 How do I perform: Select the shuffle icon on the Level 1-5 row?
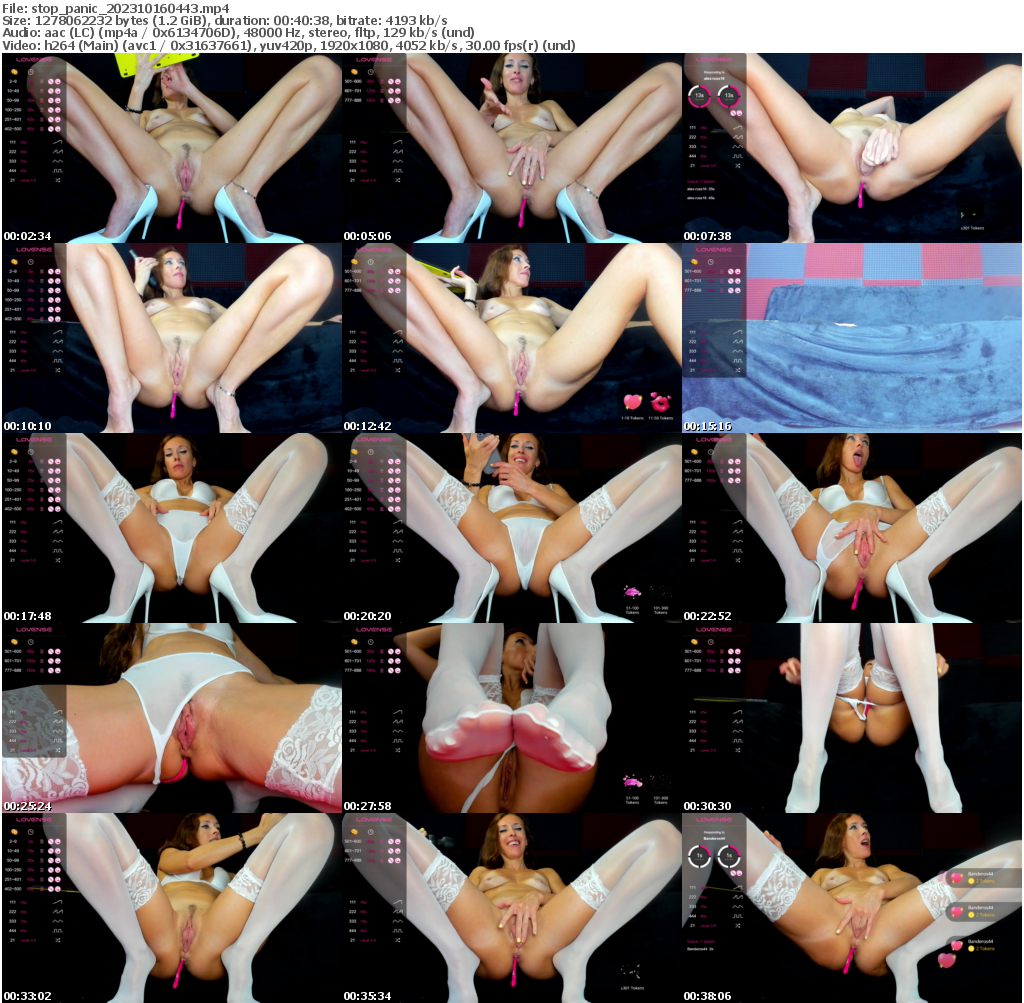(57, 180)
